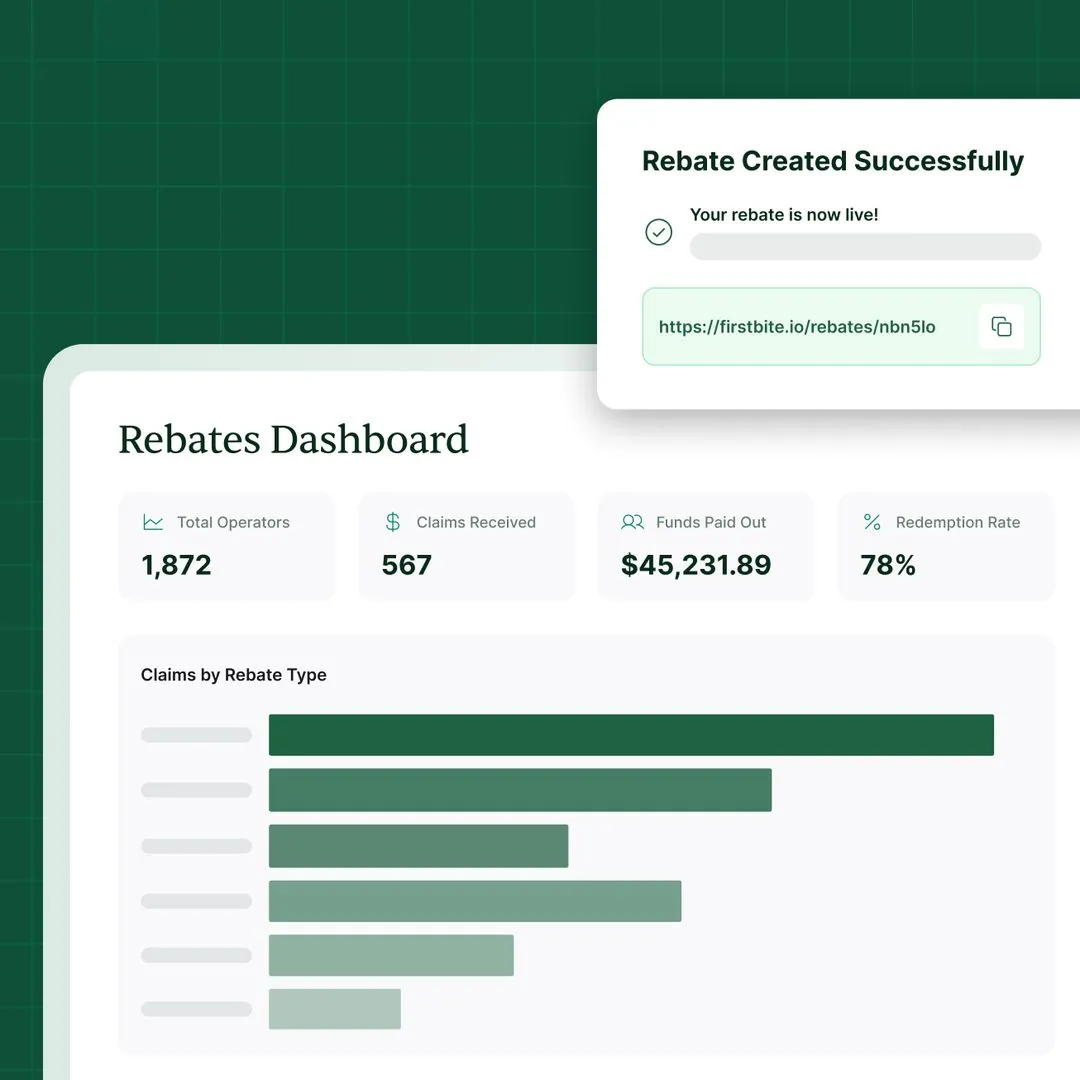
Task: Click the shortest lightest chart bar
Action: (x=335, y=1009)
